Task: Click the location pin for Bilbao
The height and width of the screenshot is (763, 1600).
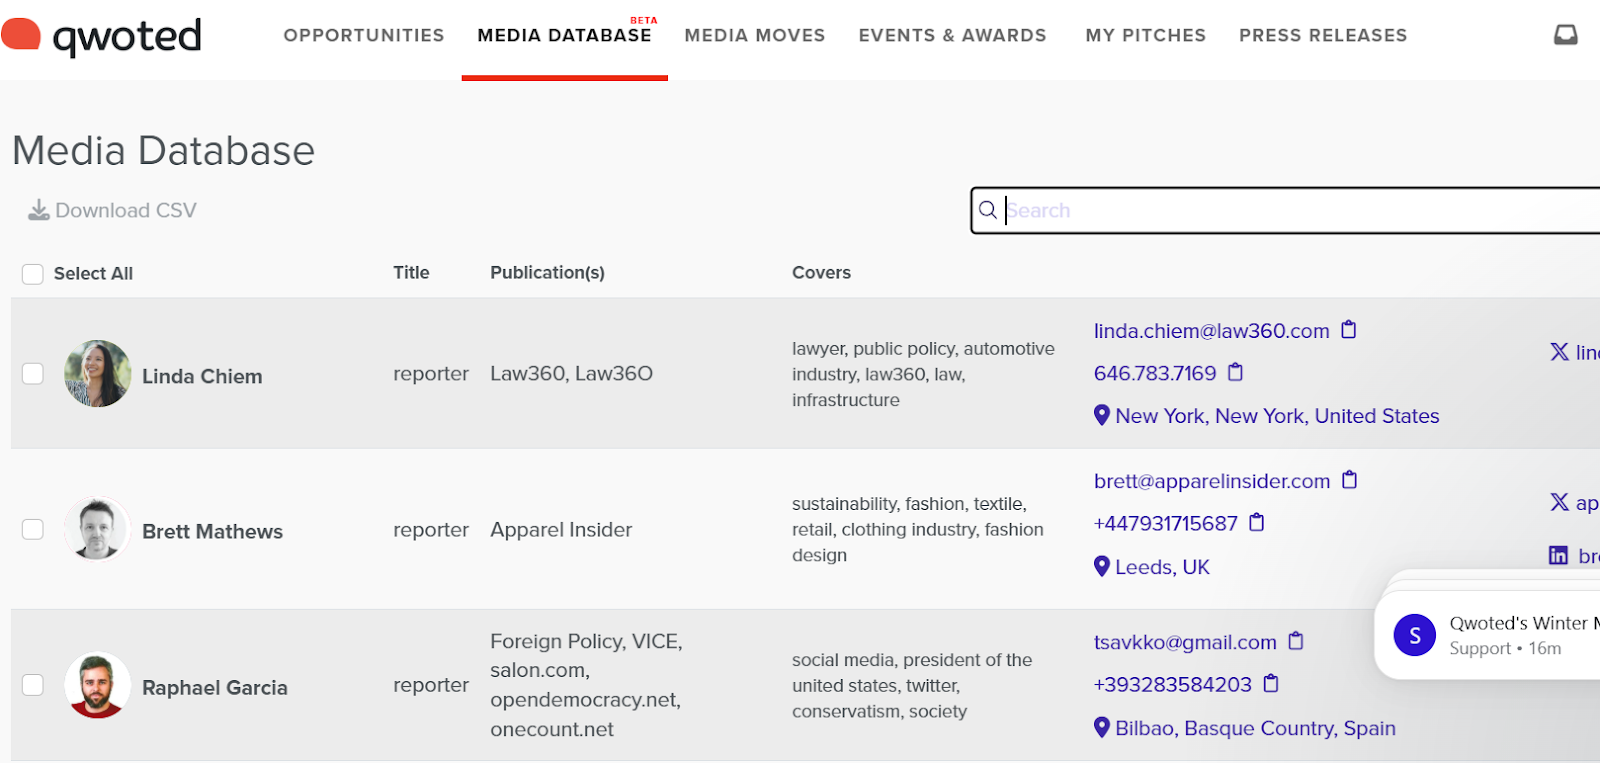Action: (x=1102, y=727)
